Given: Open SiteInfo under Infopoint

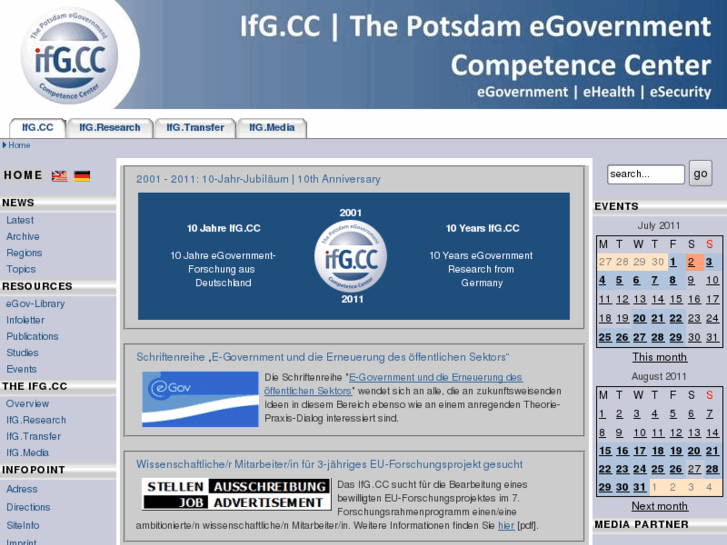Looking at the screenshot, I should click(23, 525).
